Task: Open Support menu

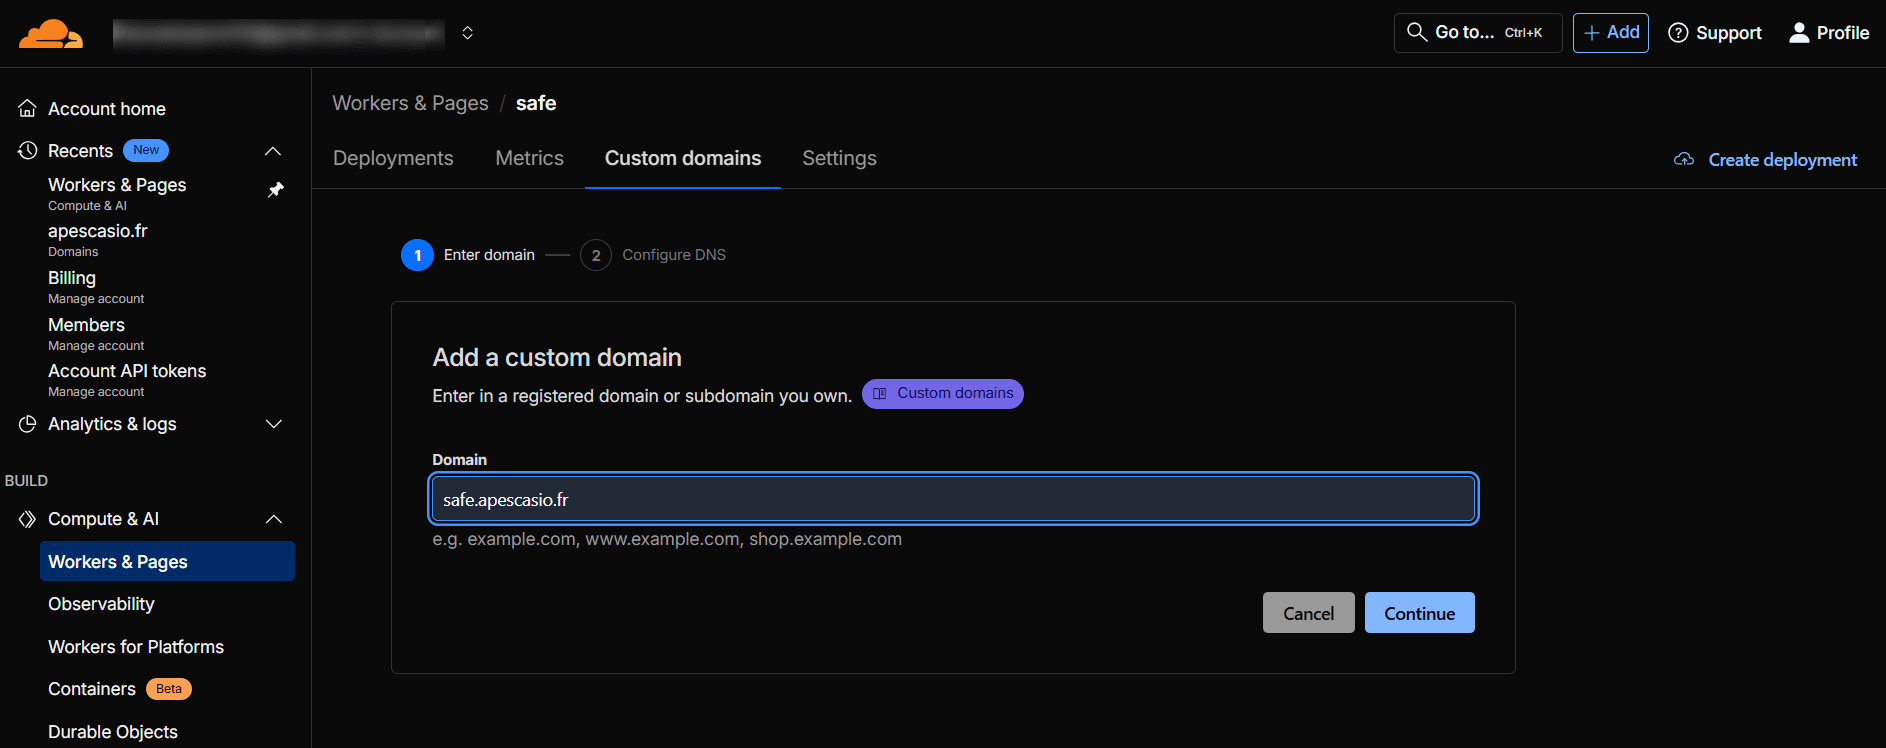Action: click(x=1715, y=33)
